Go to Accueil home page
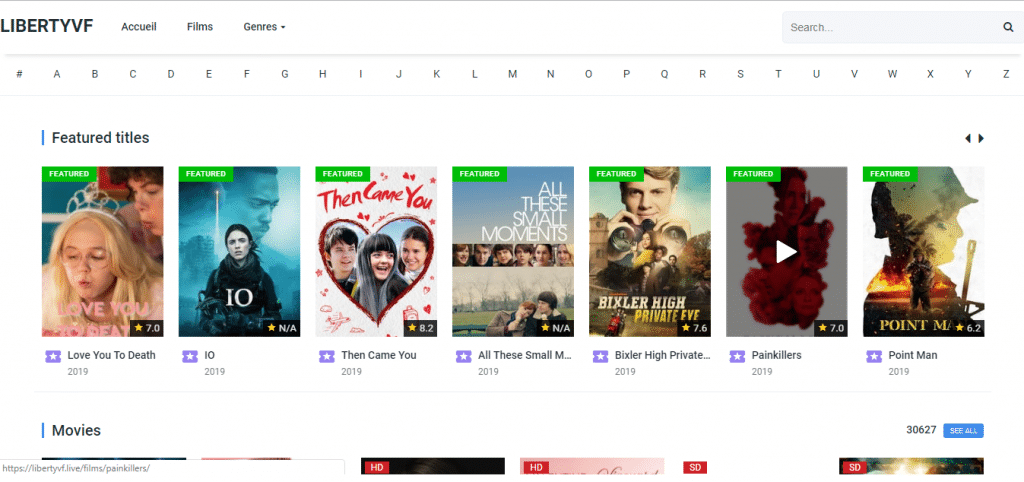1024x482 pixels. (138, 27)
